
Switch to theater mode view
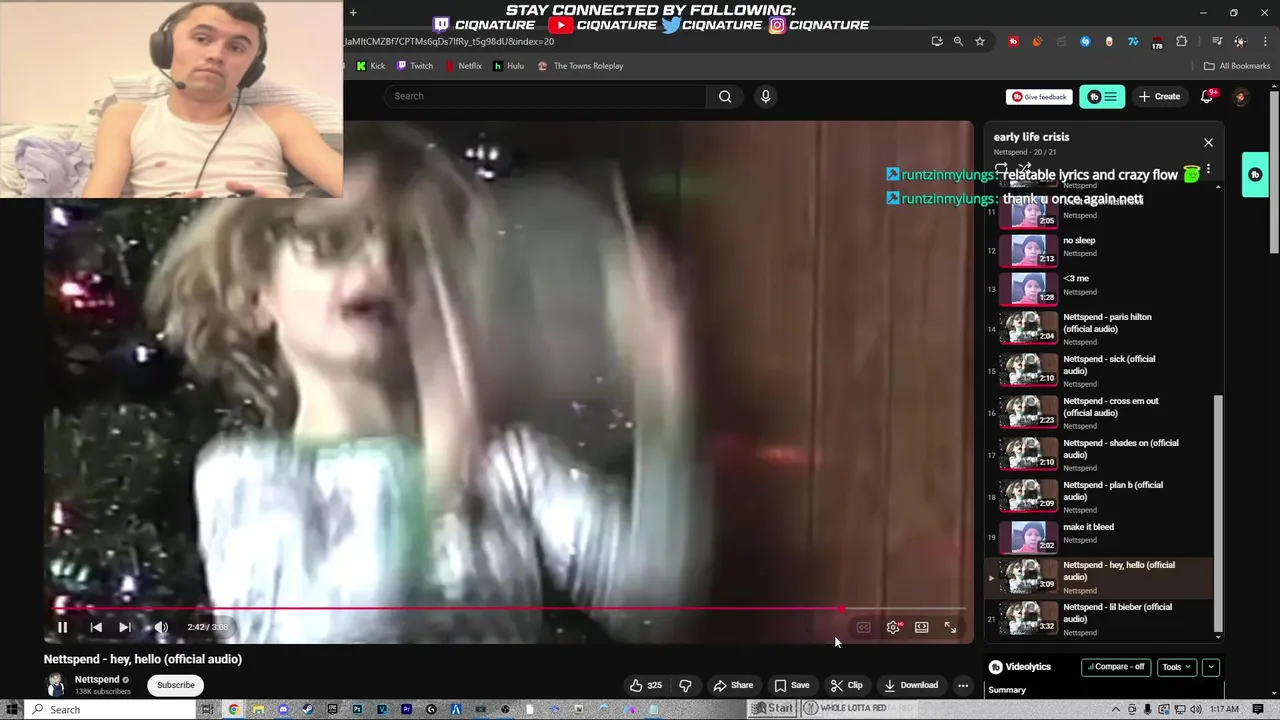pyautogui.click(x=921, y=627)
